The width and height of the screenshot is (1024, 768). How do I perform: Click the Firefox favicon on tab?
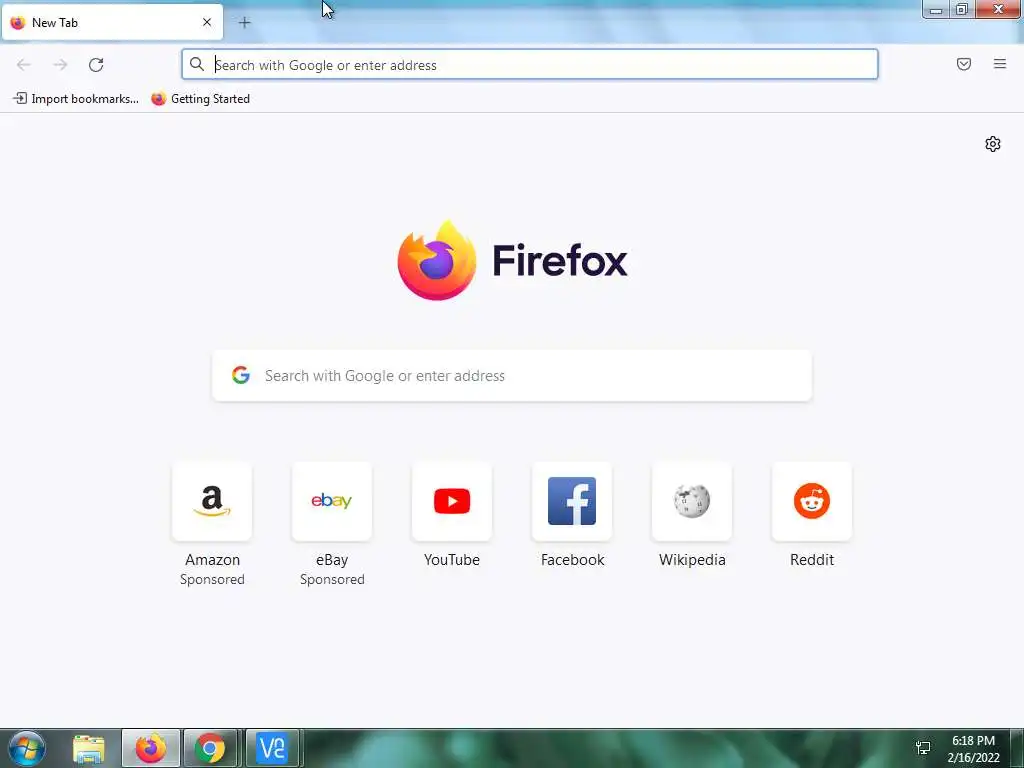point(18,23)
